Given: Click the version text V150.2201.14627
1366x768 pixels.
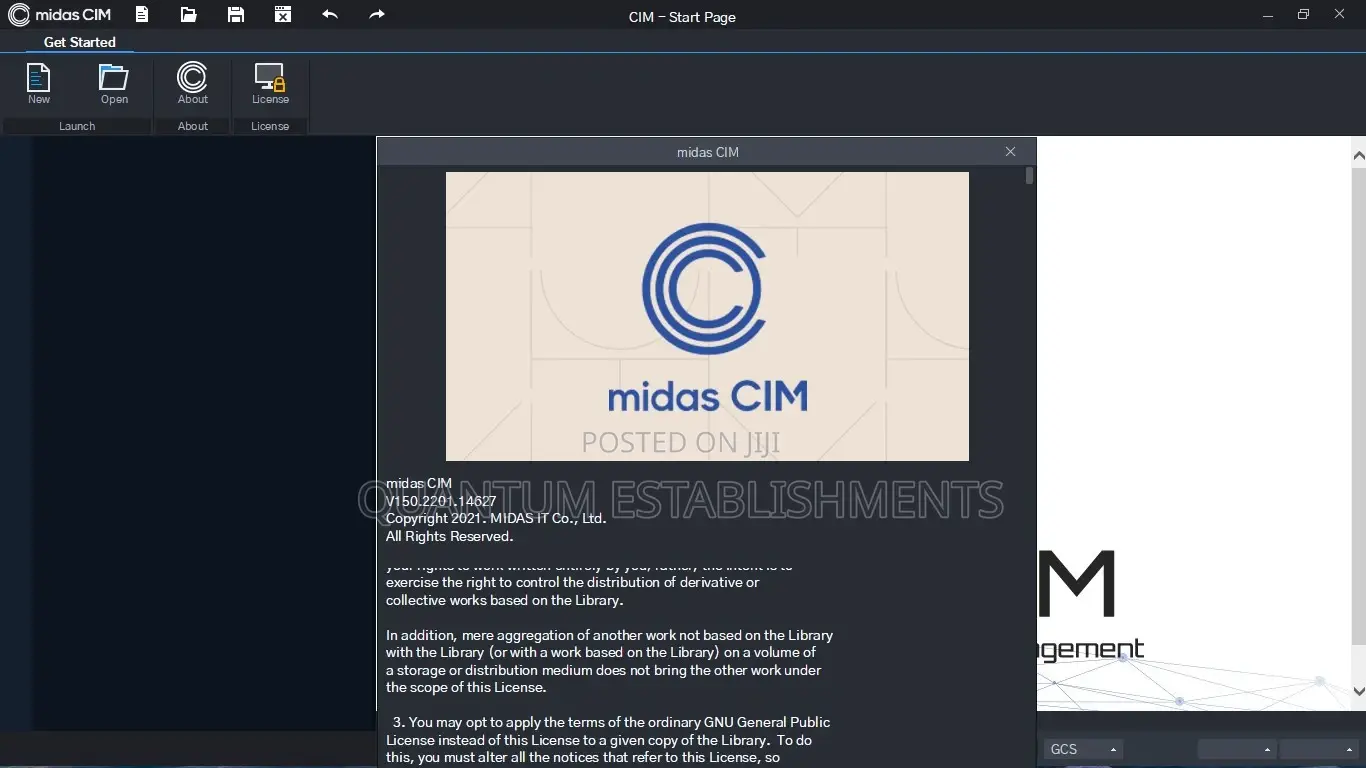Looking at the screenshot, I should point(441,501).
